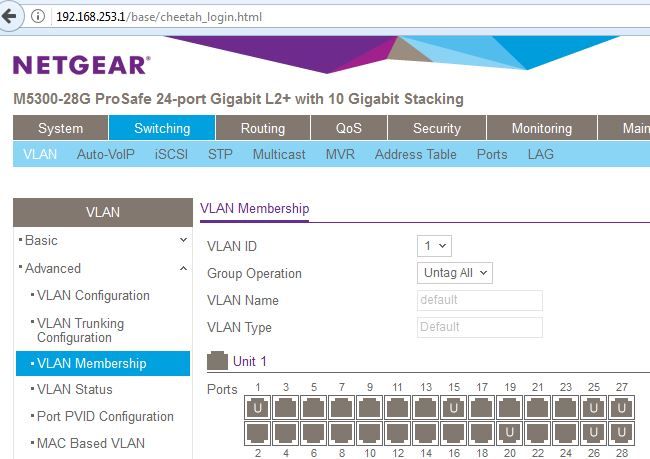Open VLAN Trunking Configuration page

[80, 330]
